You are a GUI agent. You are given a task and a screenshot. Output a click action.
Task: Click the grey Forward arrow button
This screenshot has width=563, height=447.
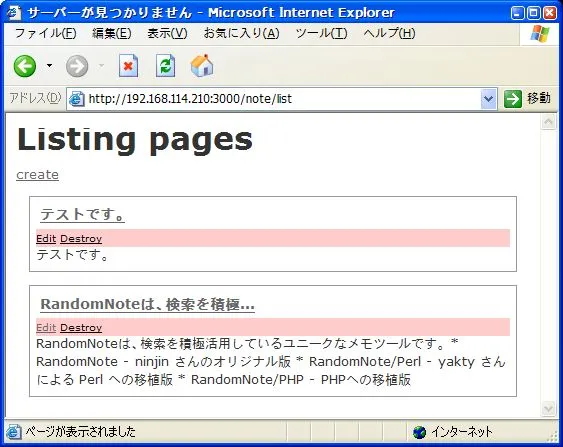(77, 66)
